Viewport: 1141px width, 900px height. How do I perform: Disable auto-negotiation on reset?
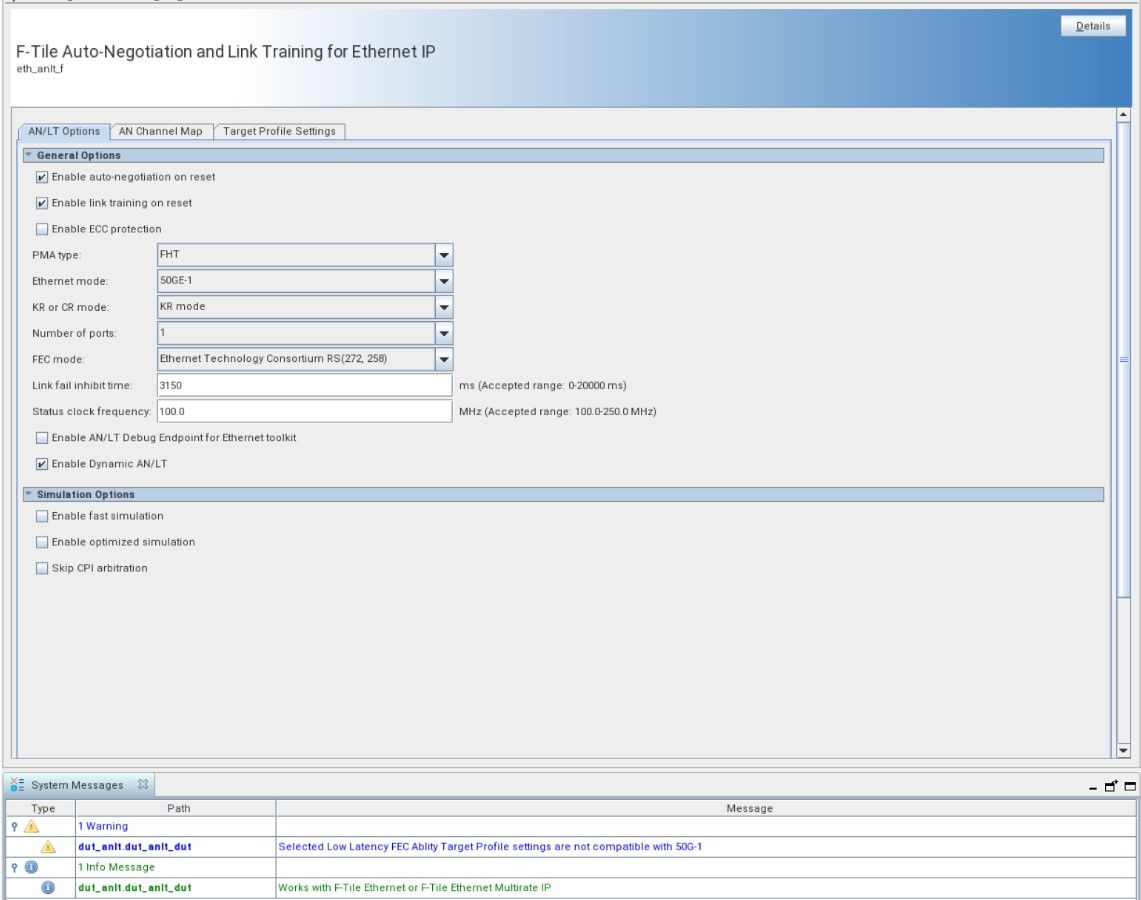(42, 177)
